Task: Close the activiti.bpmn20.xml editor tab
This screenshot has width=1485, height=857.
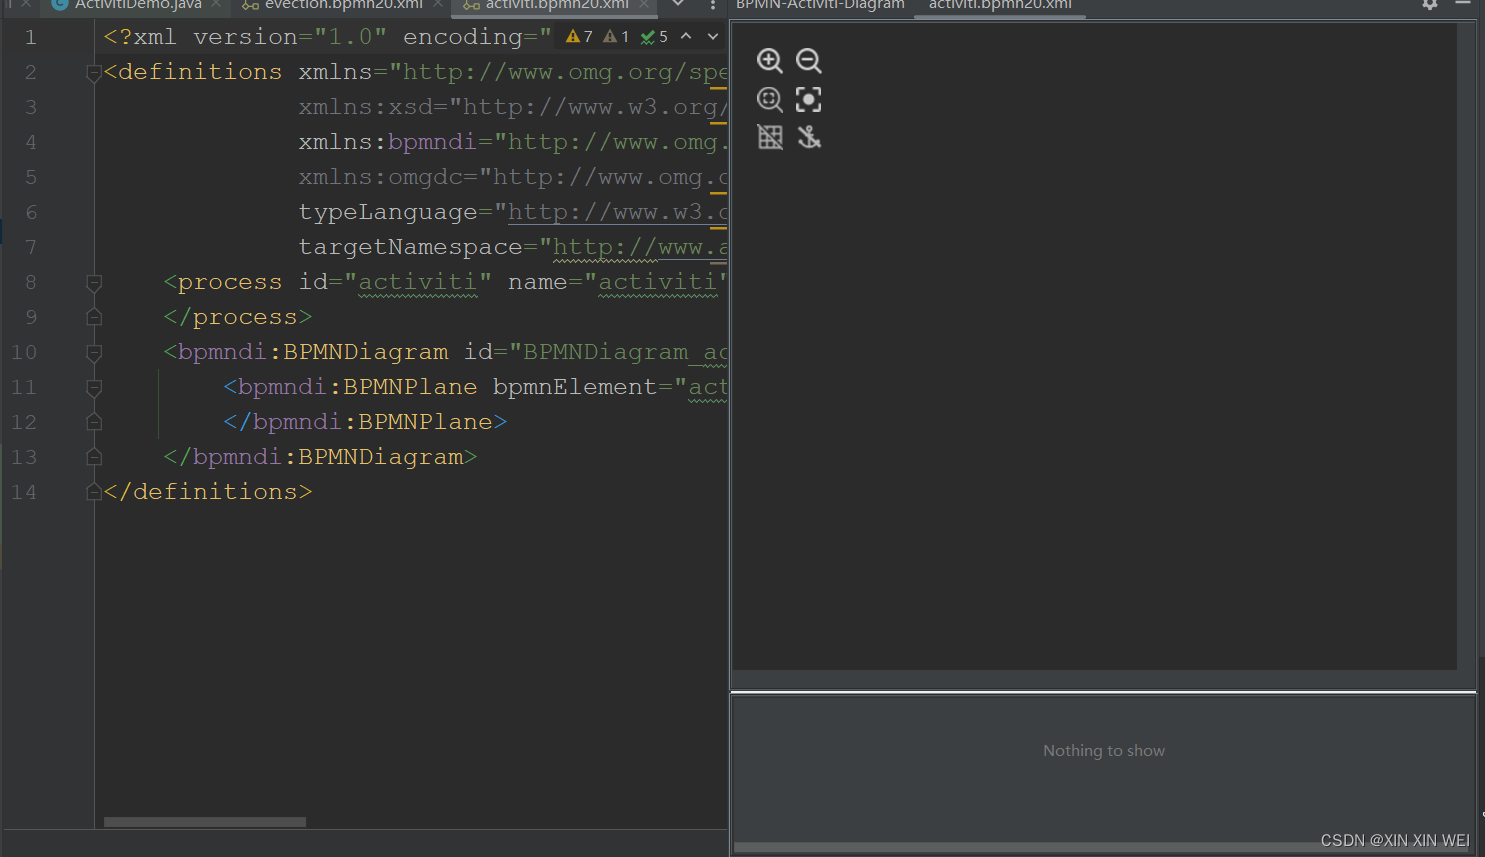Action: coord(644,5)
